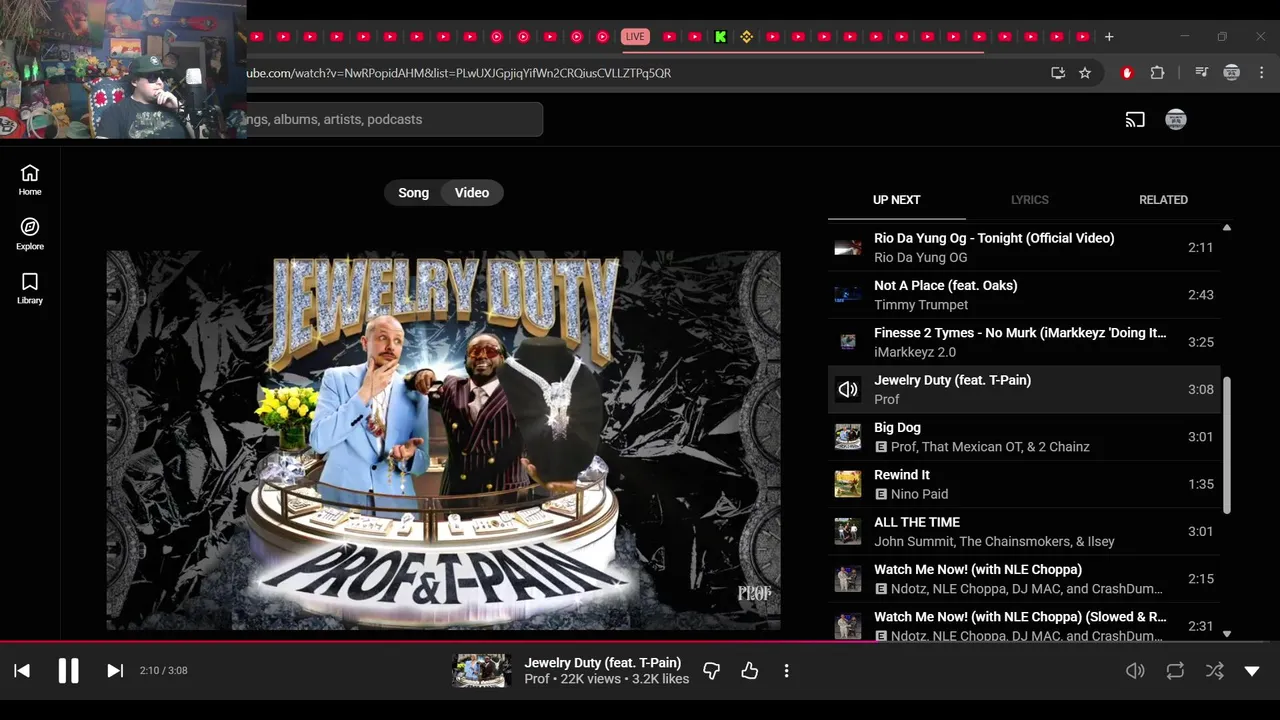Open account avatar menu

(1176, 120)
